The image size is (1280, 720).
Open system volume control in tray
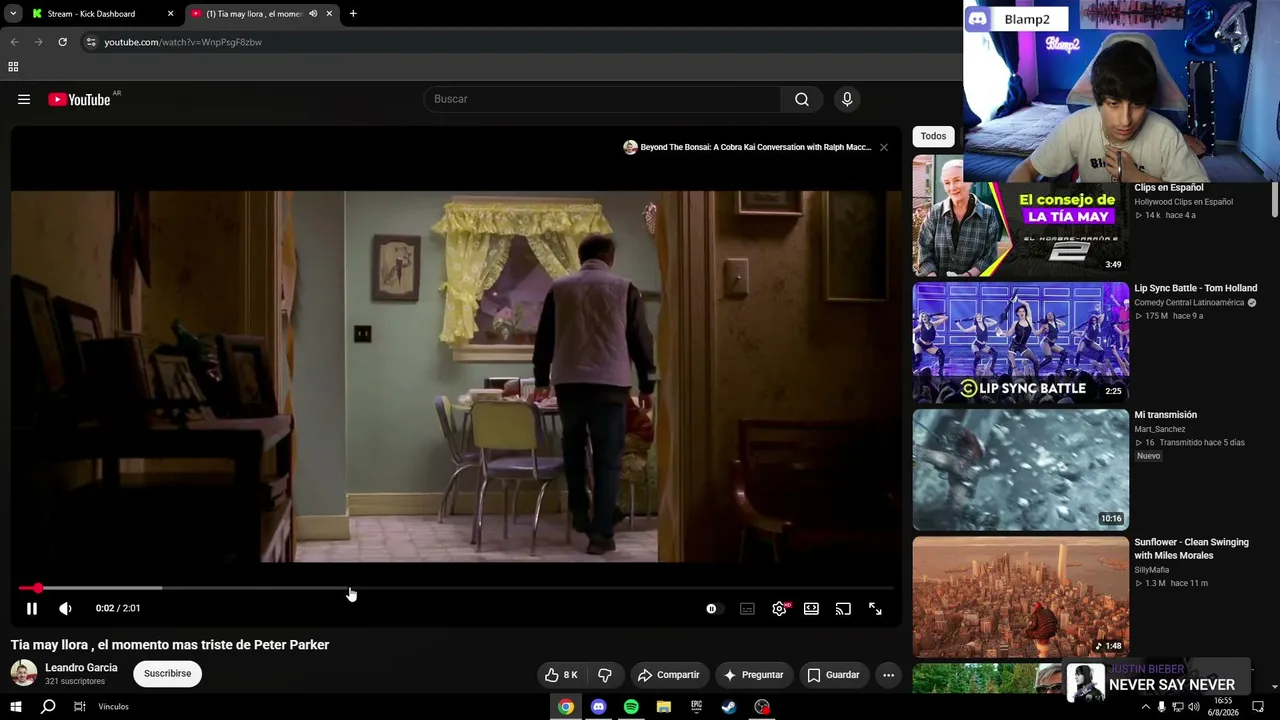[x=1193, y=707]
